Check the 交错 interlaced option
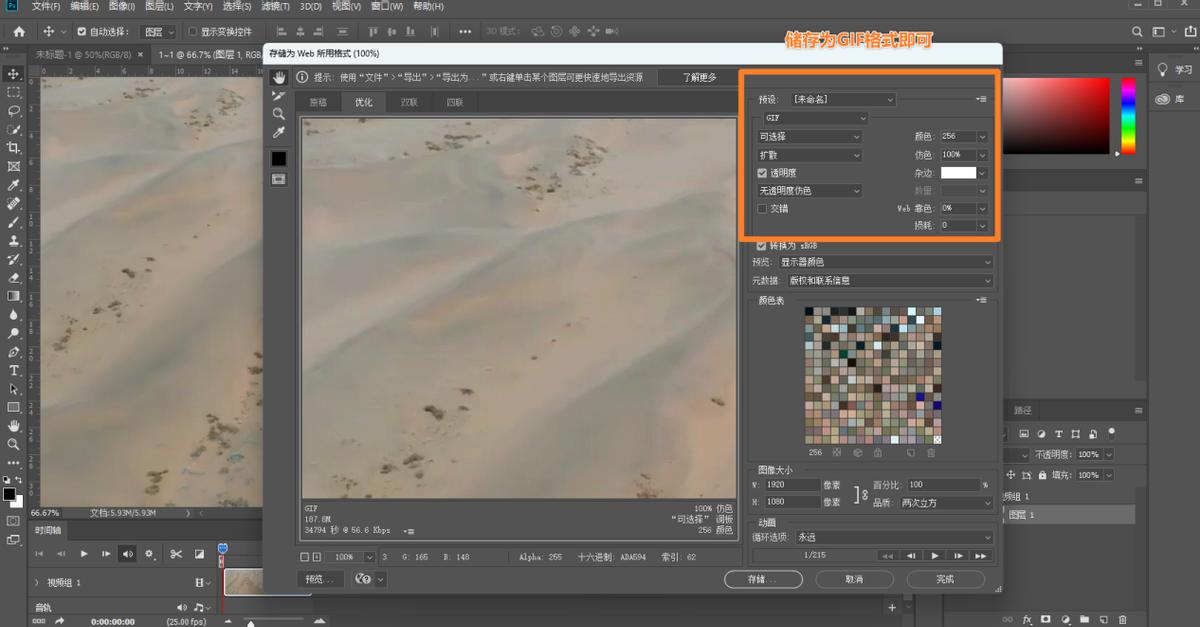Image resolution: width=1200 pixels, height=627 pixels. click(x=762, y=207)
